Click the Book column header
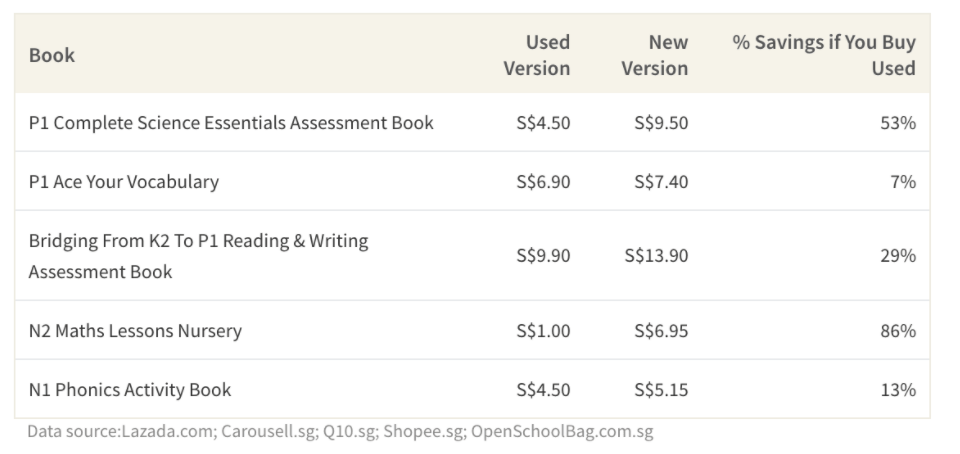 (x=52, y=55)
